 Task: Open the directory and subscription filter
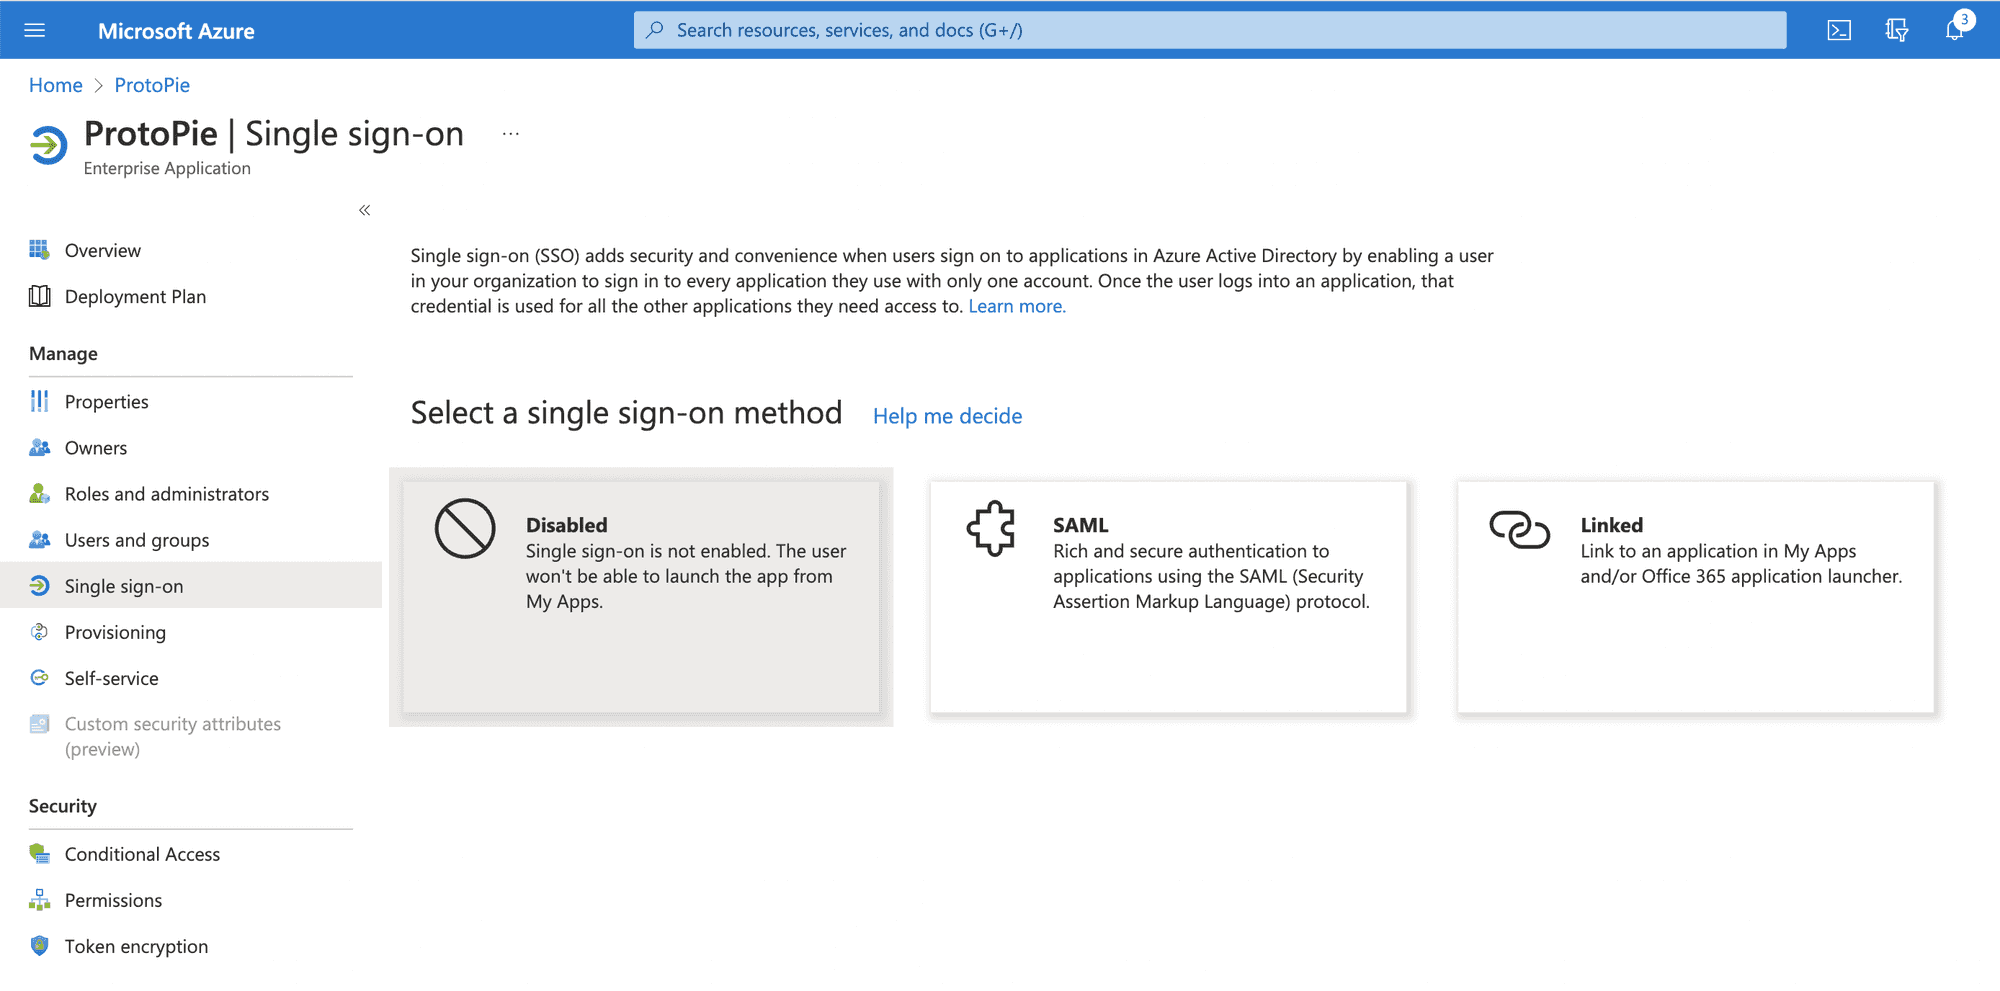pos(1896,29)
